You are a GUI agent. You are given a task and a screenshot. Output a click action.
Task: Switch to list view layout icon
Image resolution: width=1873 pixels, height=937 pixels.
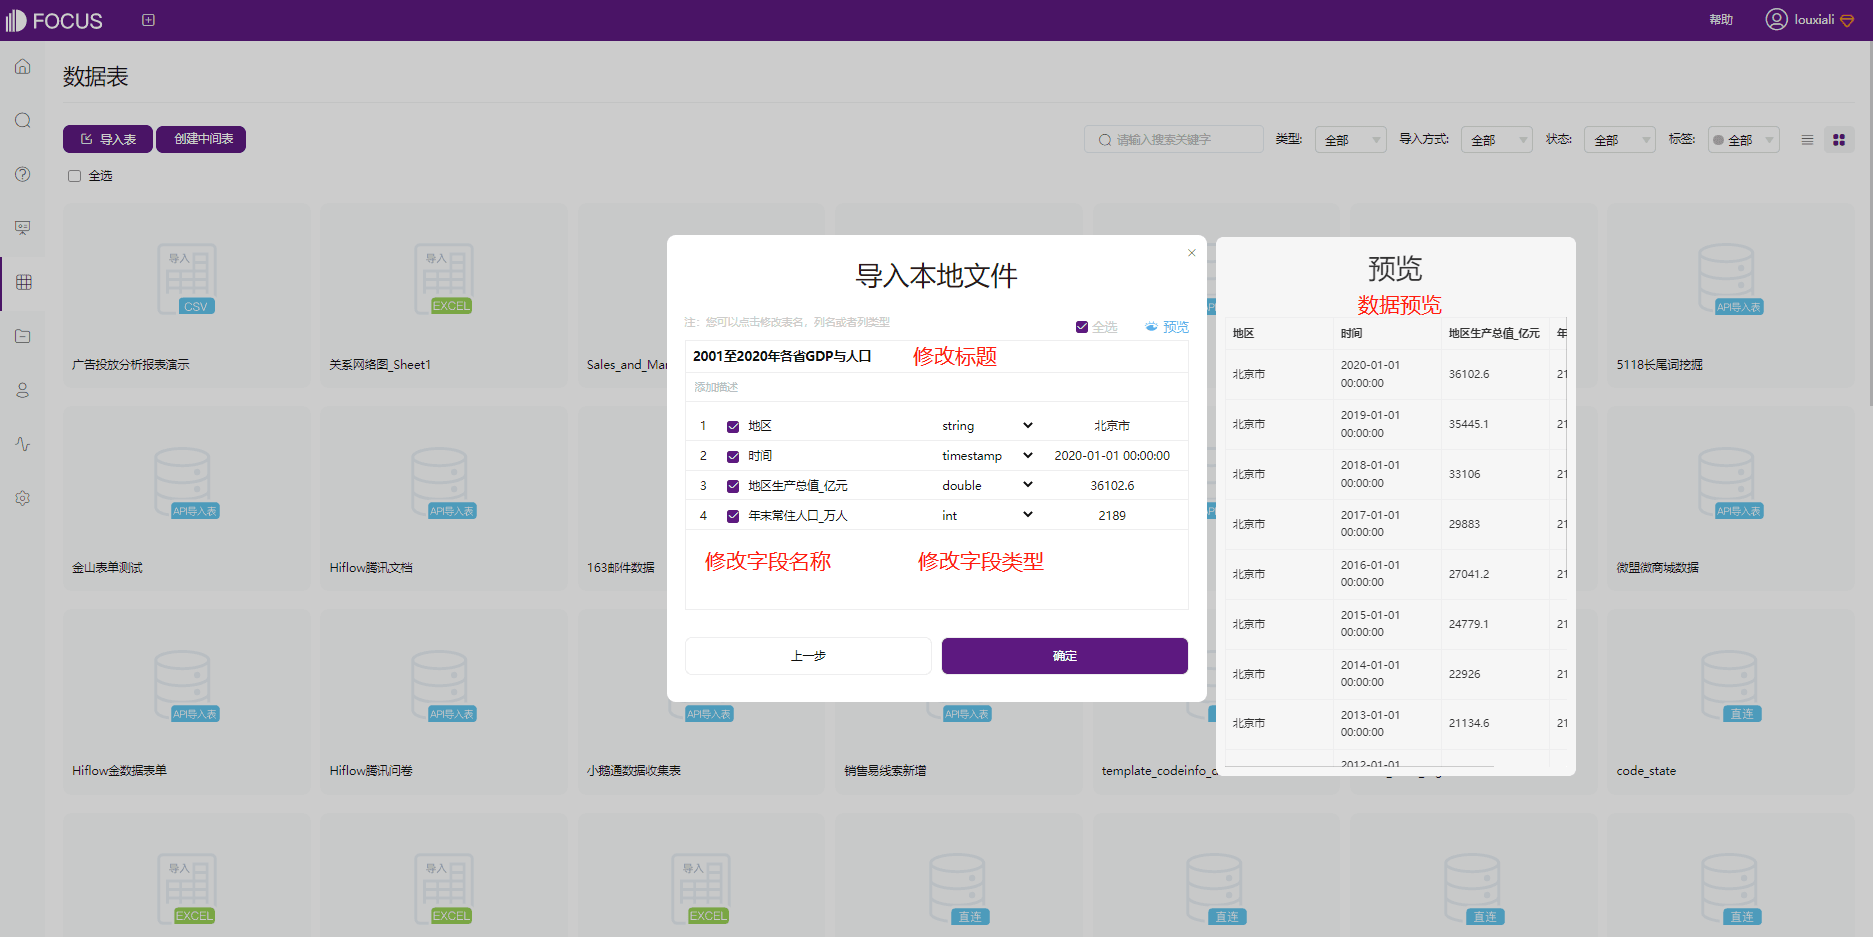(1807, 140)
